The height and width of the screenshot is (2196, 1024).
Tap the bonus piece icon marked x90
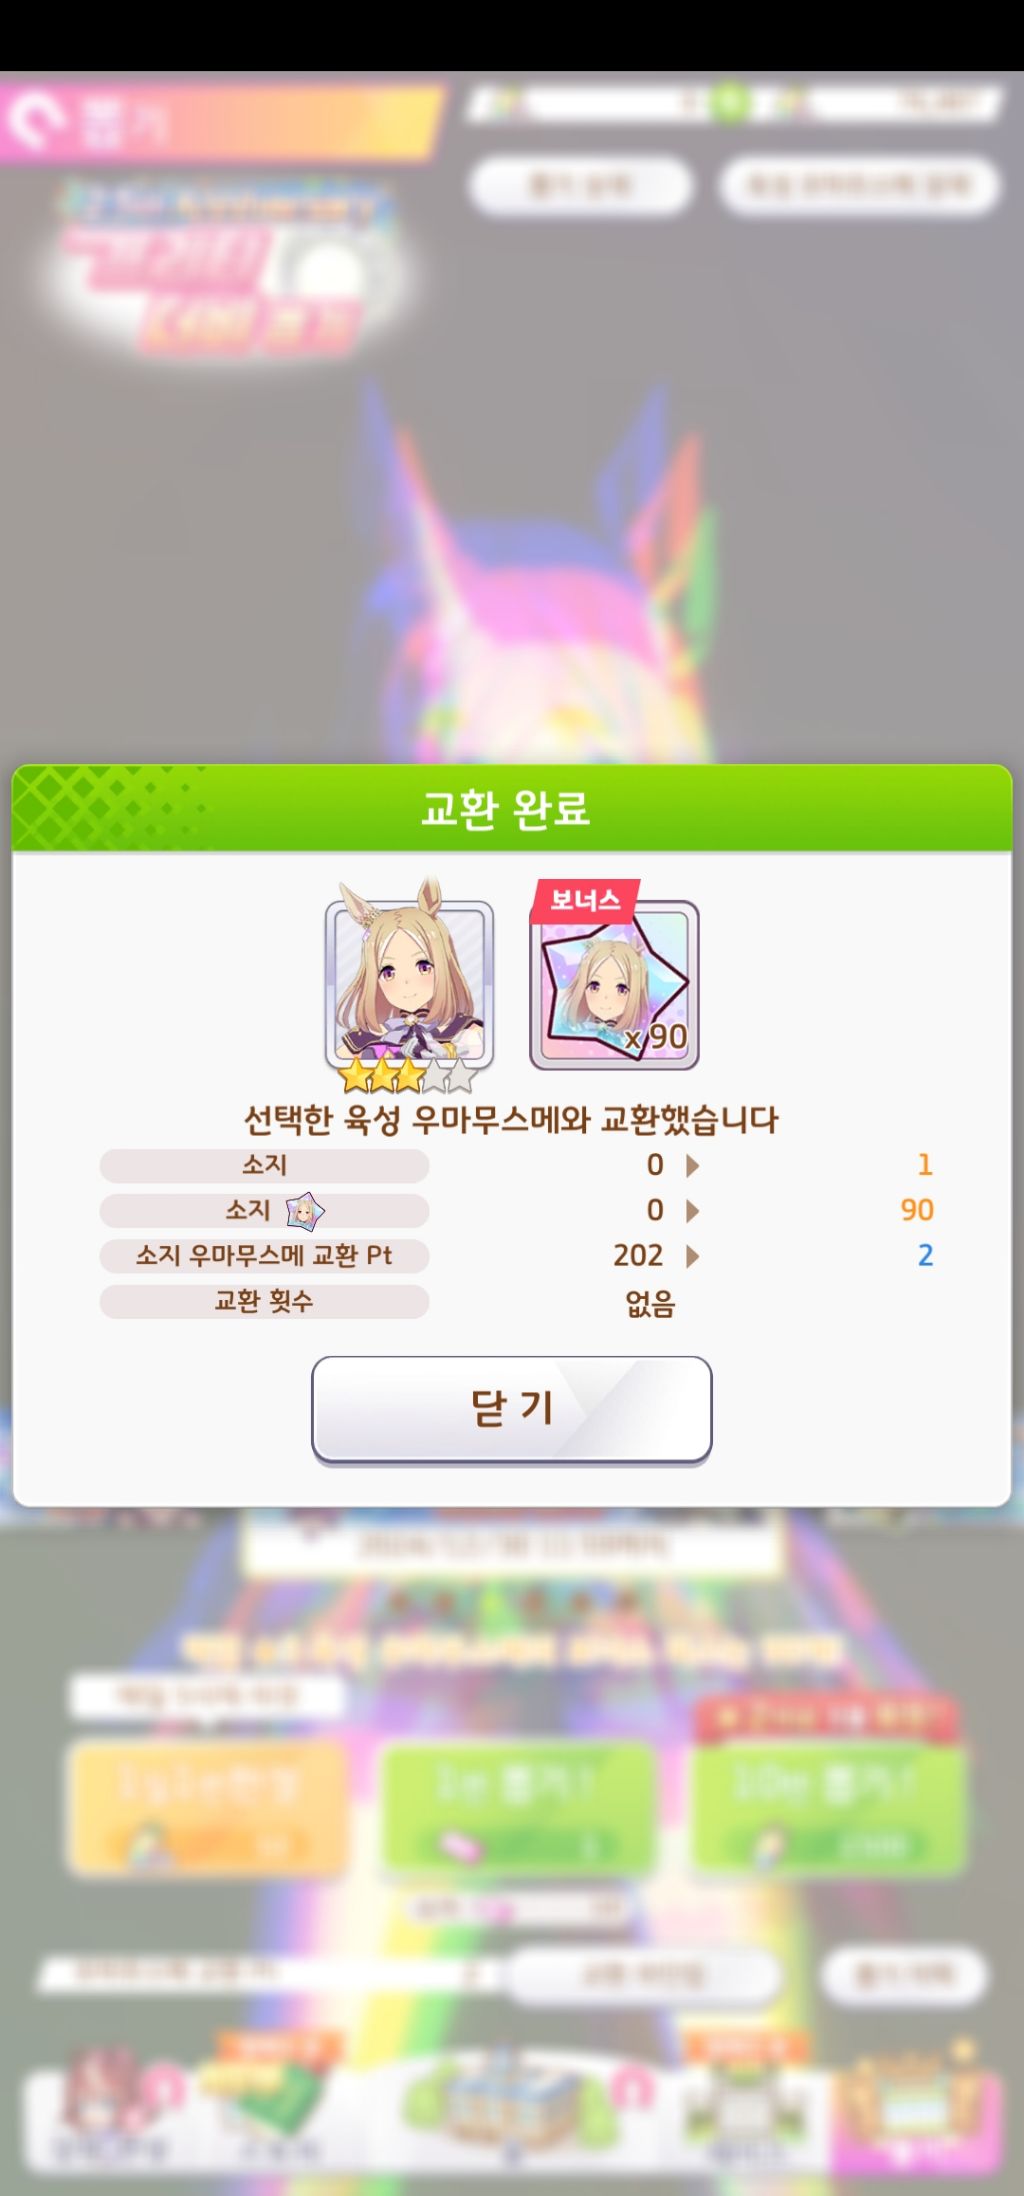(x=614, y=985)
